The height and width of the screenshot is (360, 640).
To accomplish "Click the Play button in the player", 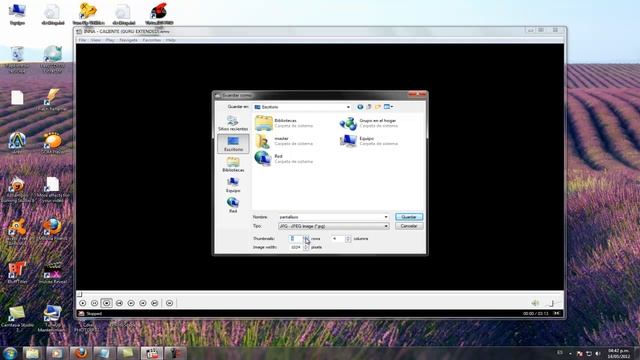I will (82, 303).
